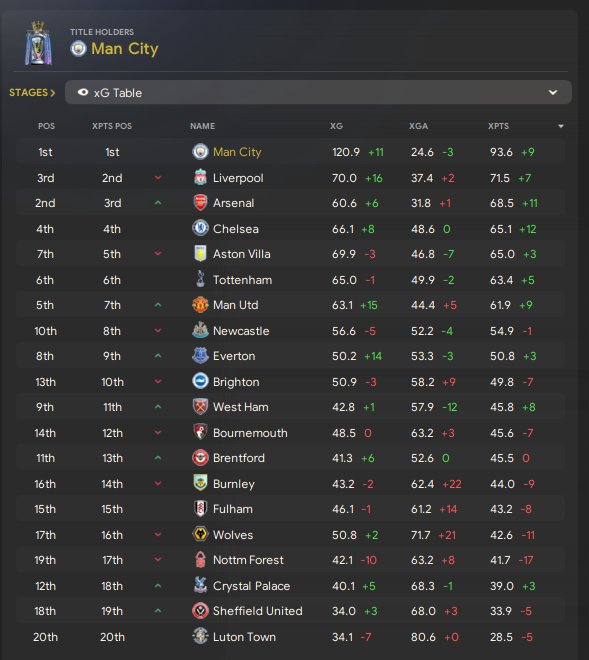Open the xG Table view dropdown
This screenshot has height=660, width=589.
click(318, 92)
